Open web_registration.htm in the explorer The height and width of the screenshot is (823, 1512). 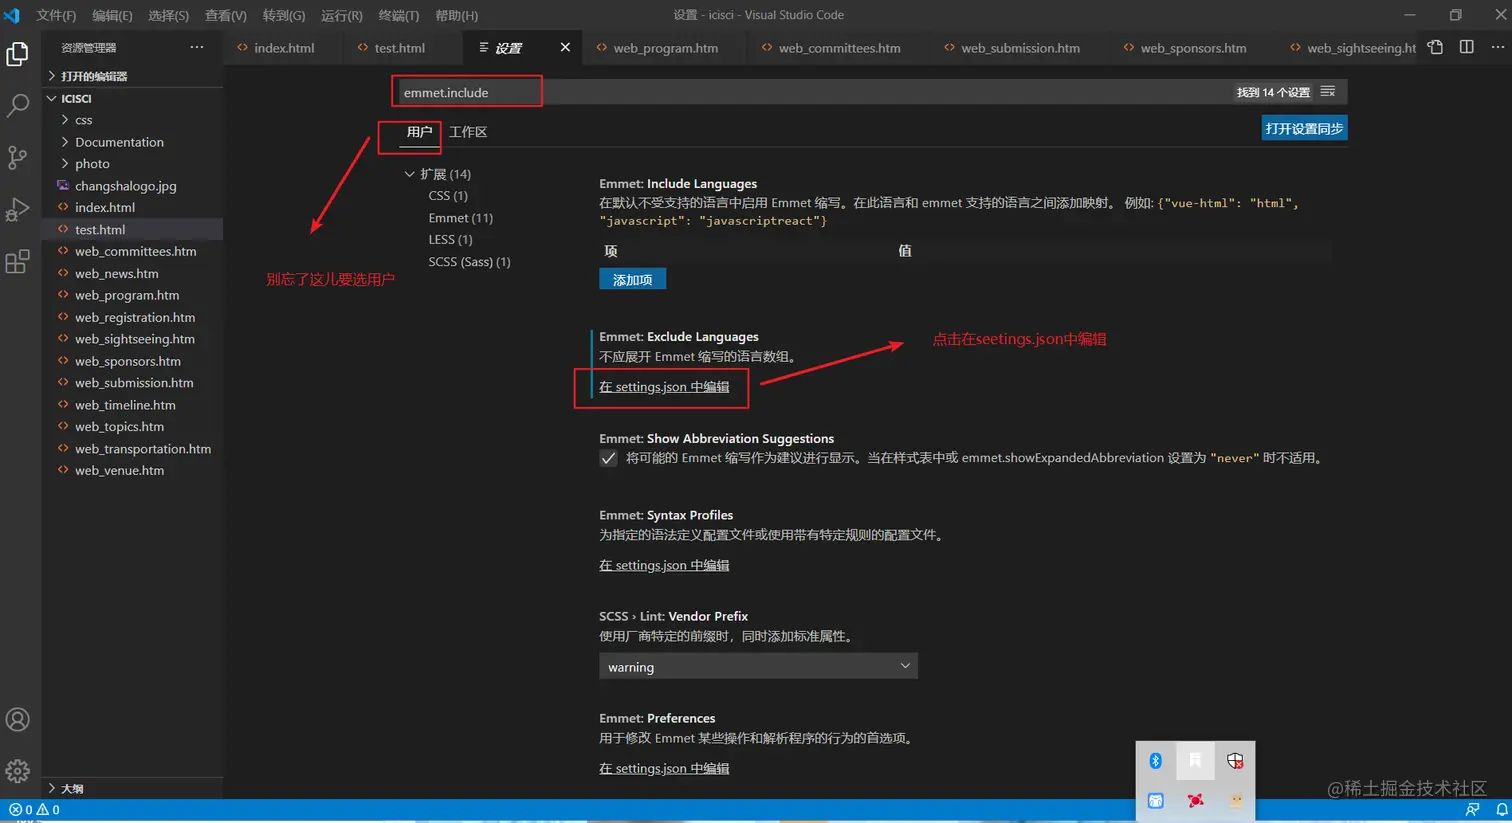pyautogui.click(x=134, y=317)
